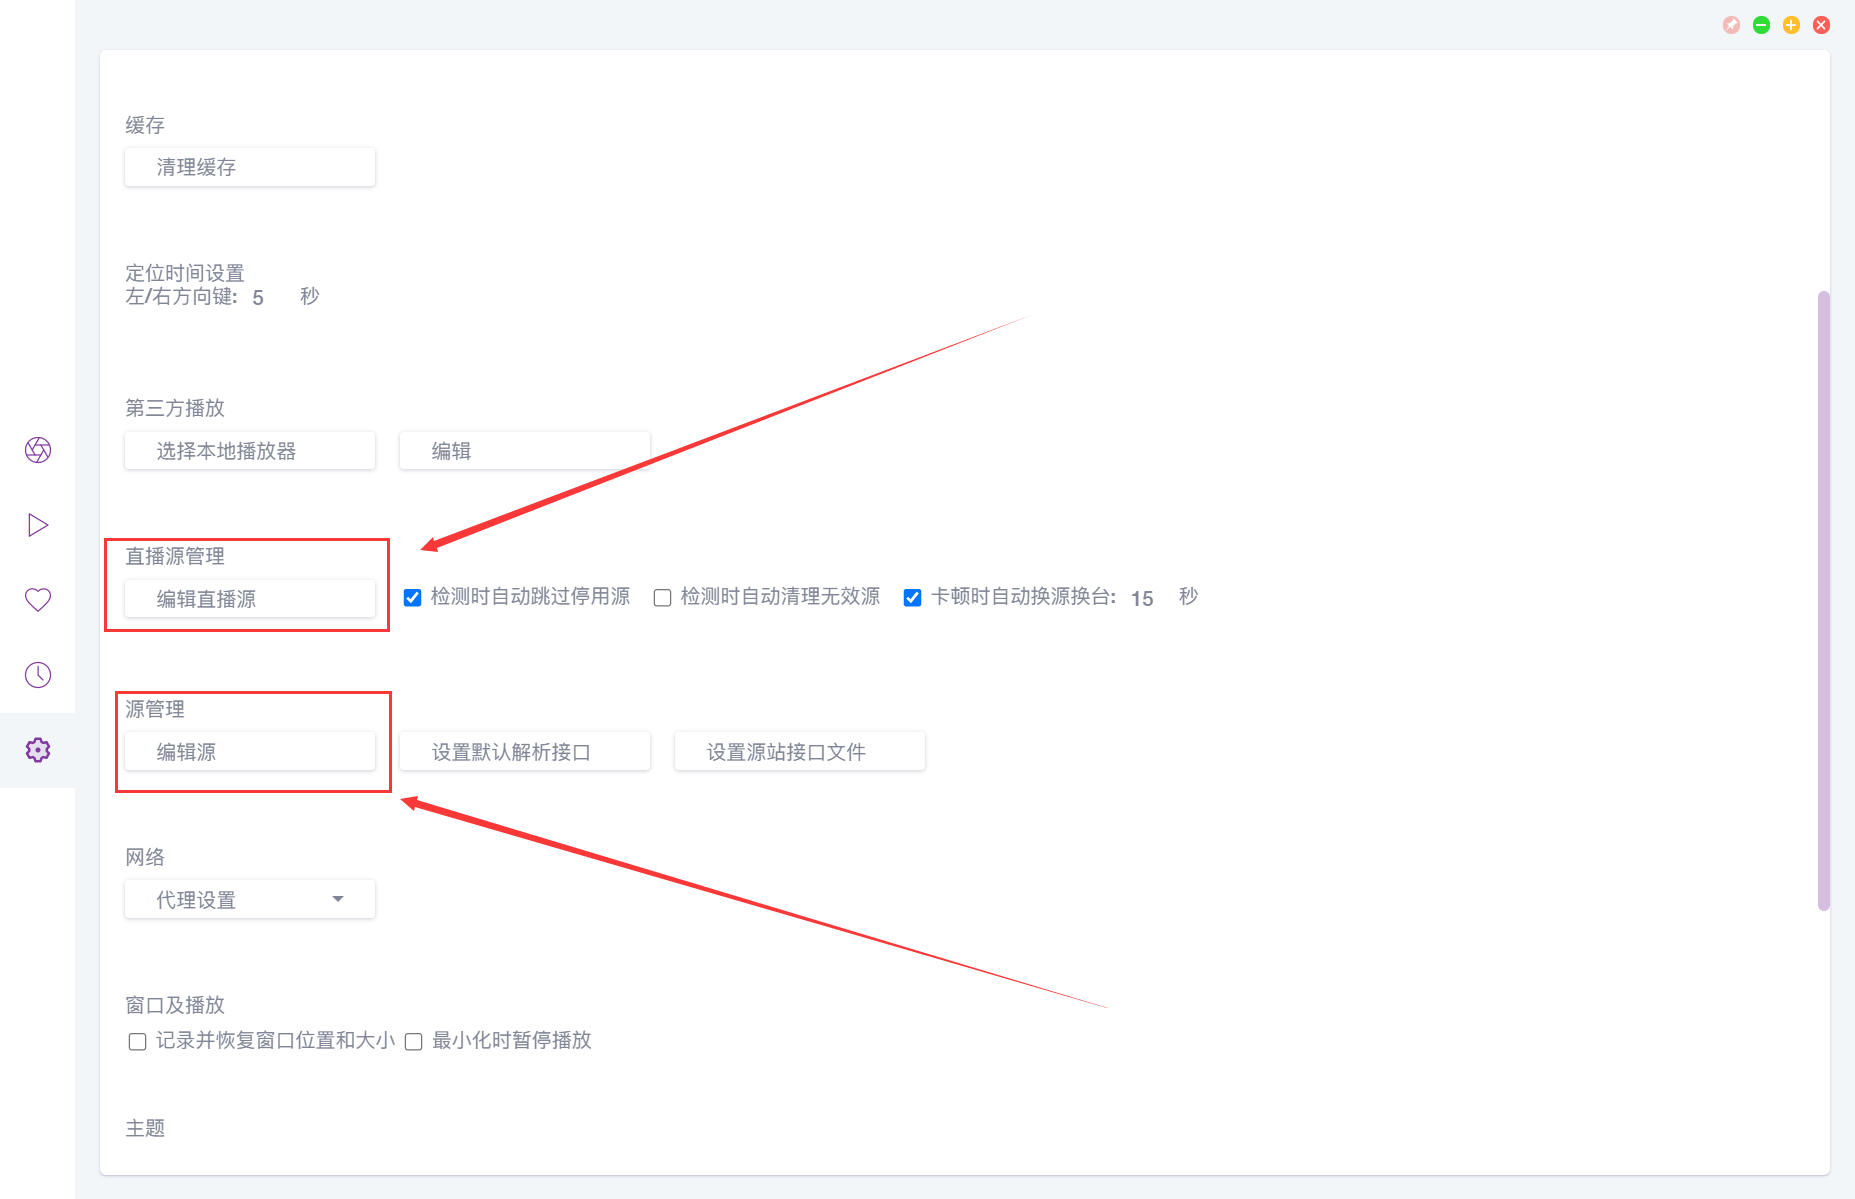Click 选择本地播放器 under 第三方播放
This screenshot has width=1855, height=1199.
(249, 450)
